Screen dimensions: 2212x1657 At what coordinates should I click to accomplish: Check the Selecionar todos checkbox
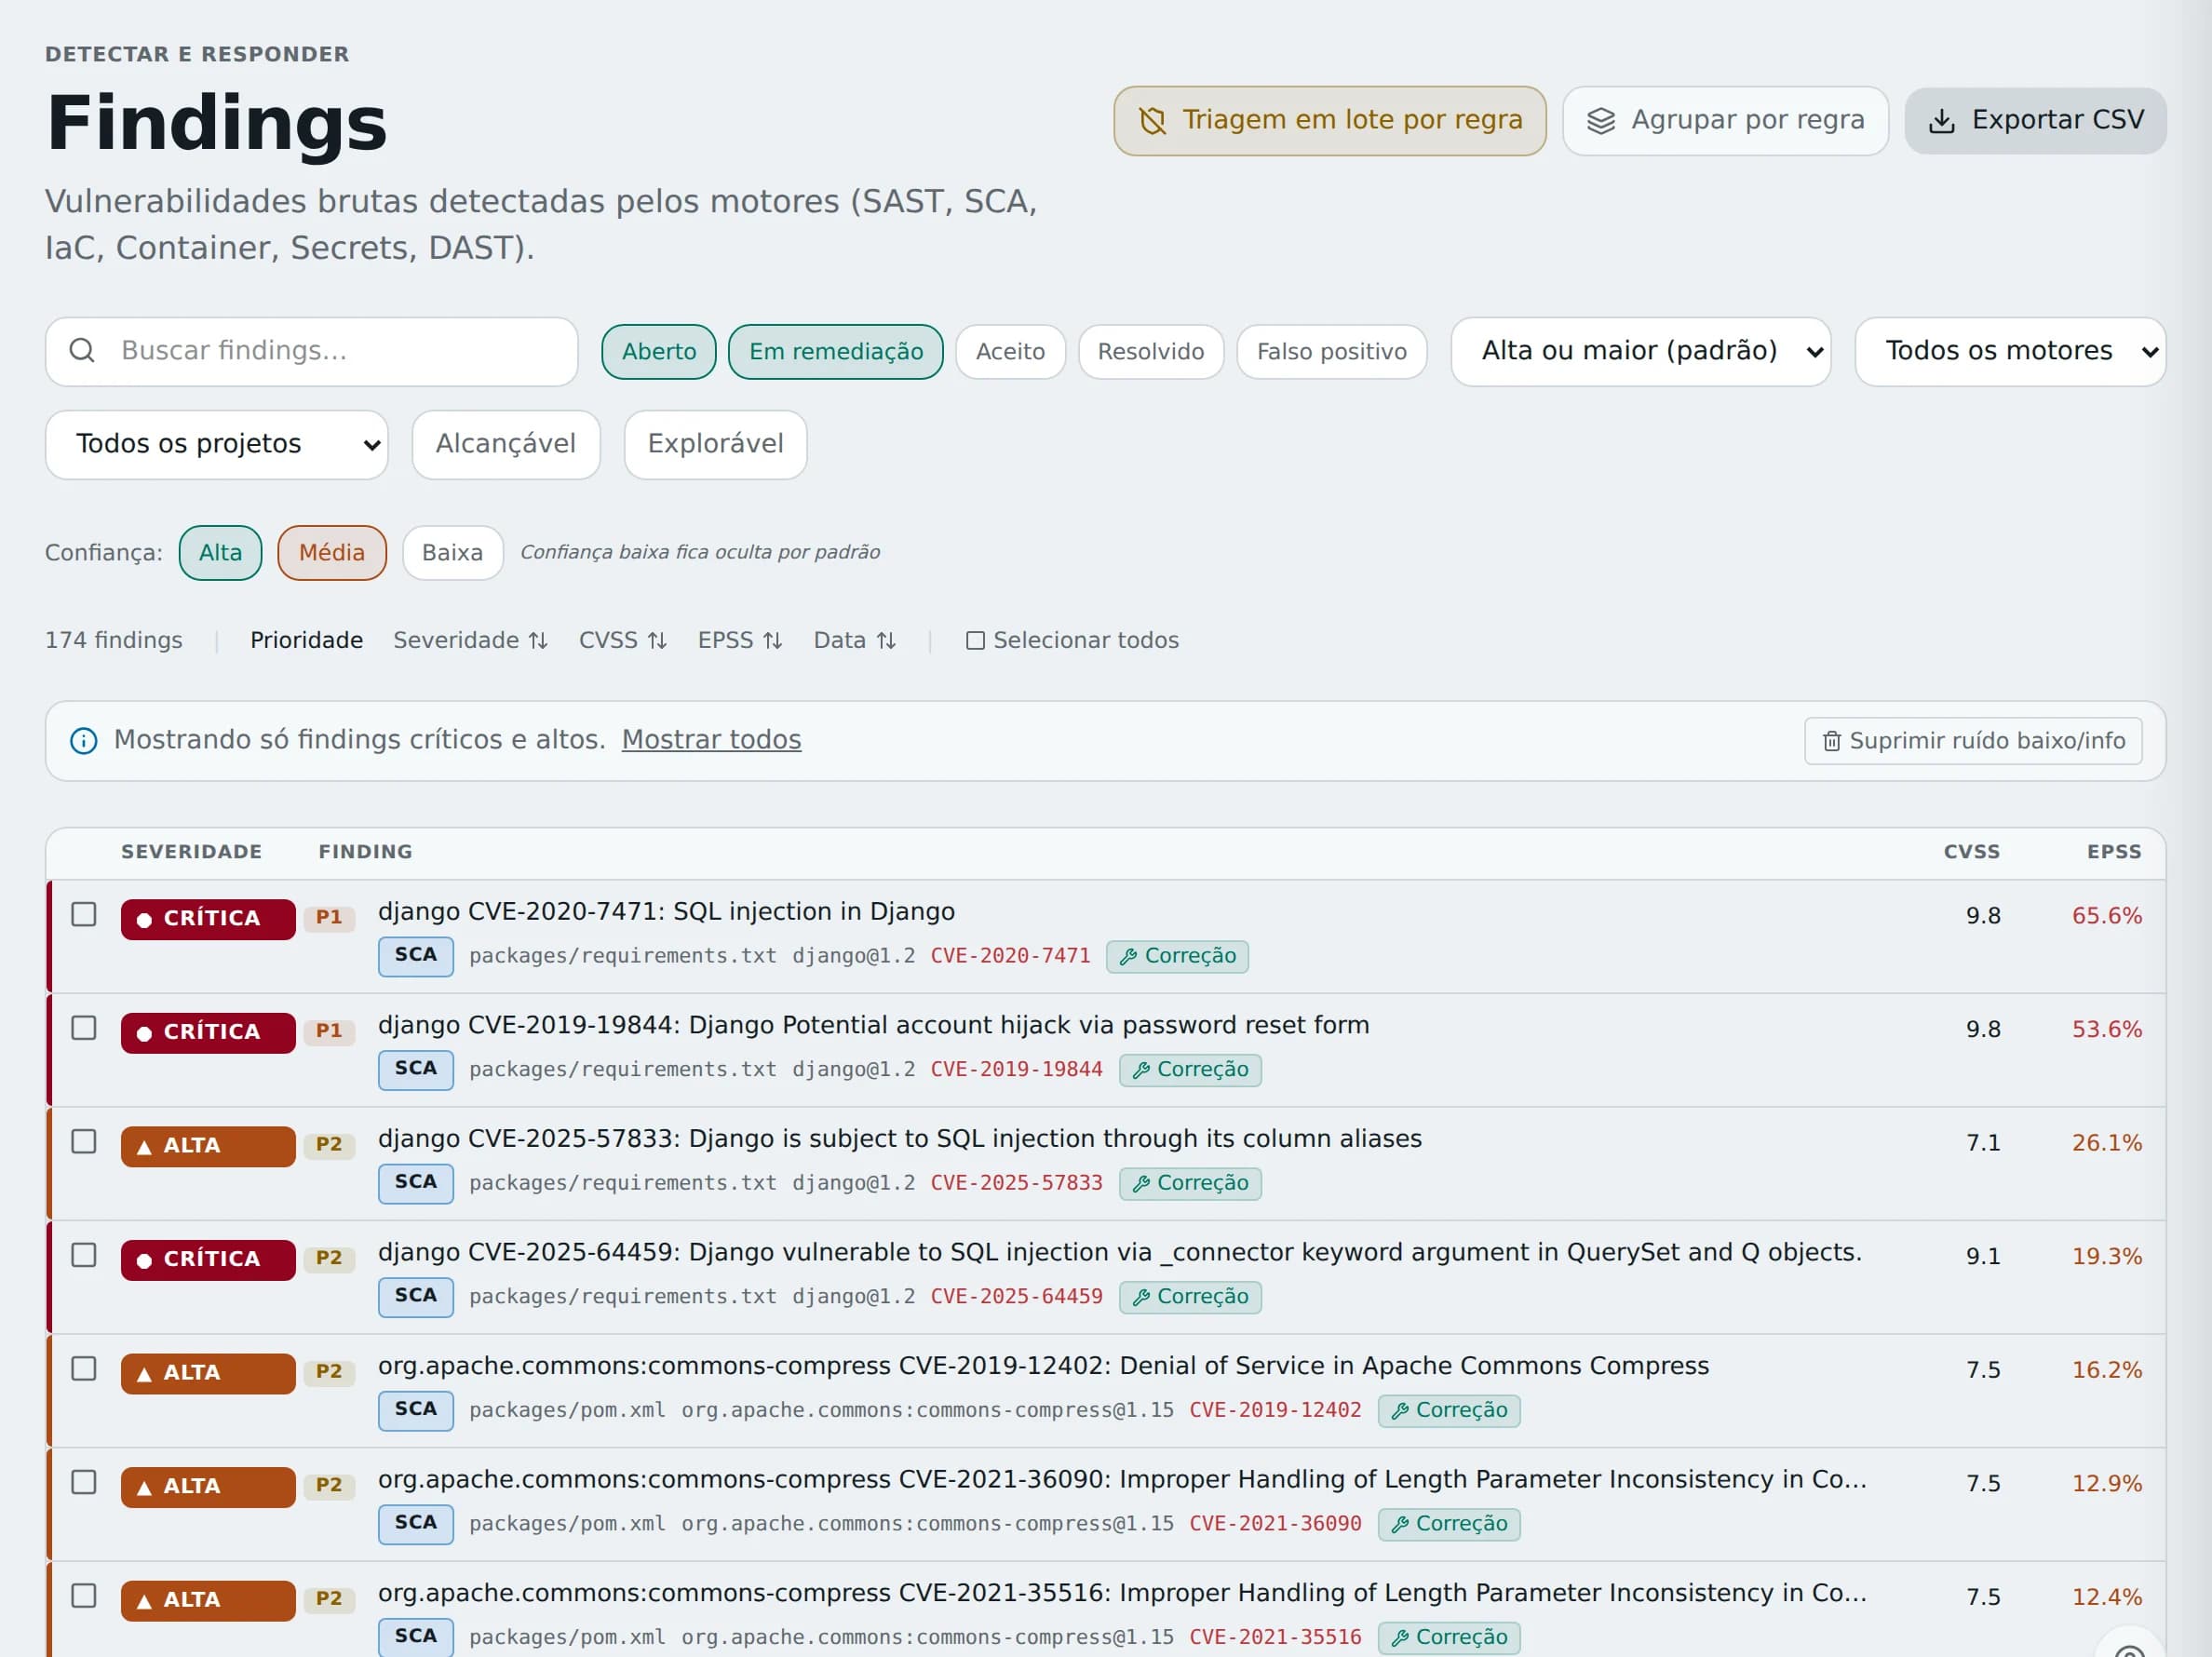click(975, 641)
